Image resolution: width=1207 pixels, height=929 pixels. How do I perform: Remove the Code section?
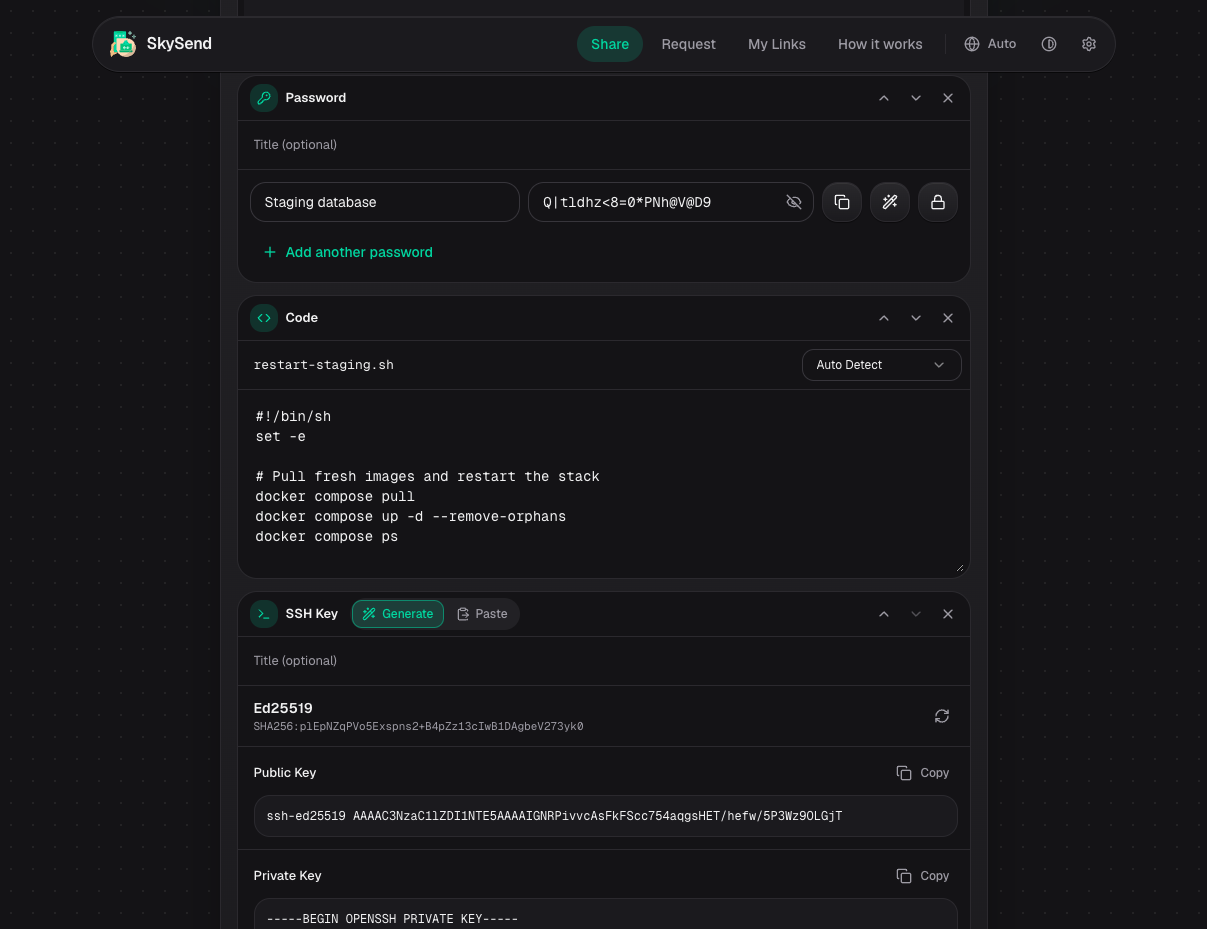click(x=948, y=318)
